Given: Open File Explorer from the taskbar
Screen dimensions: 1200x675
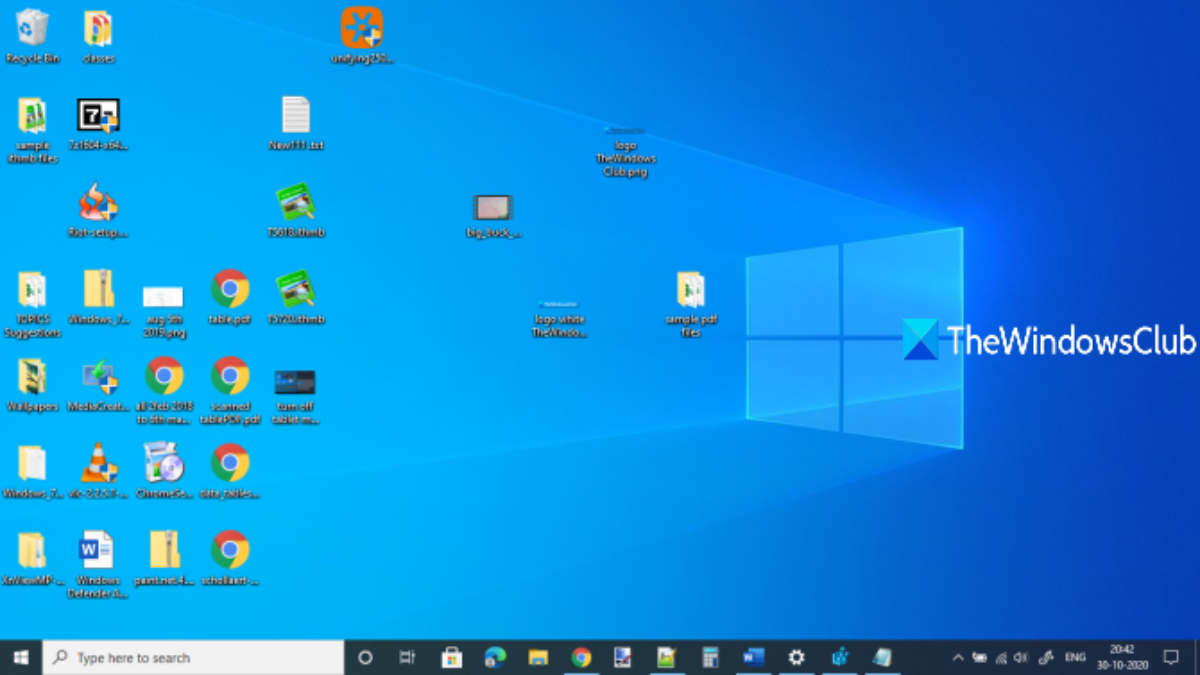Looking at the screenshot, I should click(538, 657).
